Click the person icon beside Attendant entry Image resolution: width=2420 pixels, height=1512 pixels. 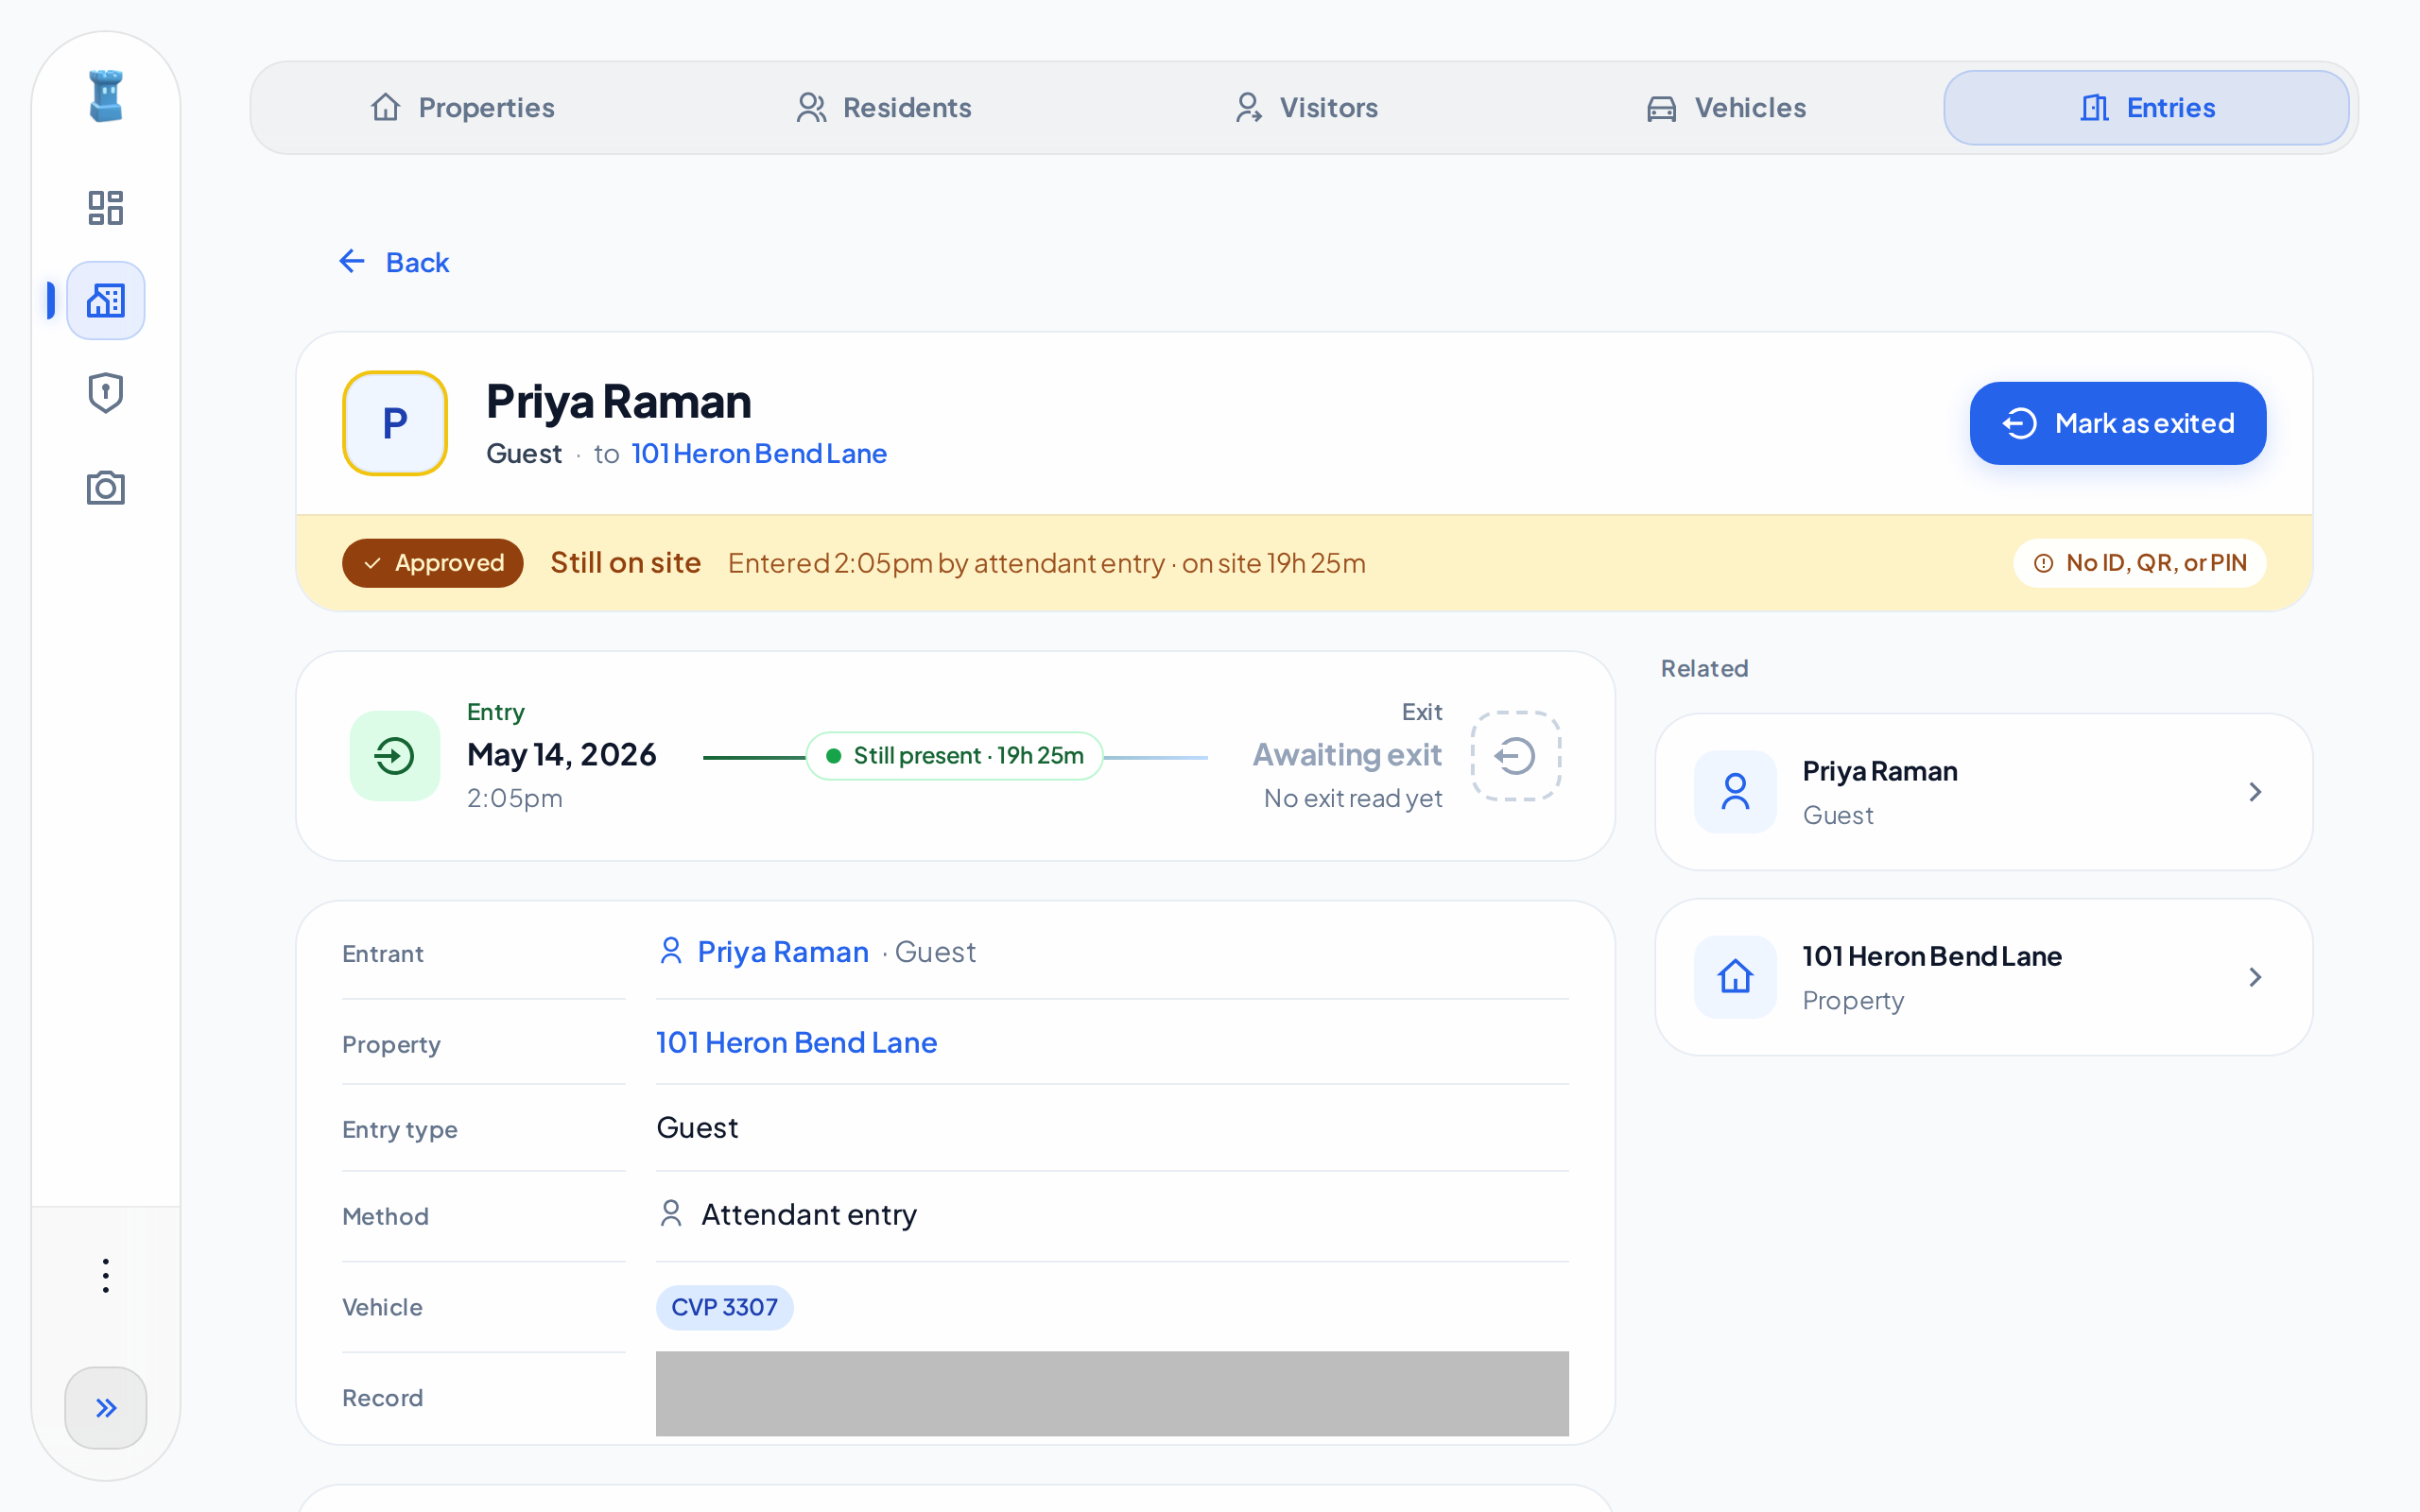(671, 1214)
